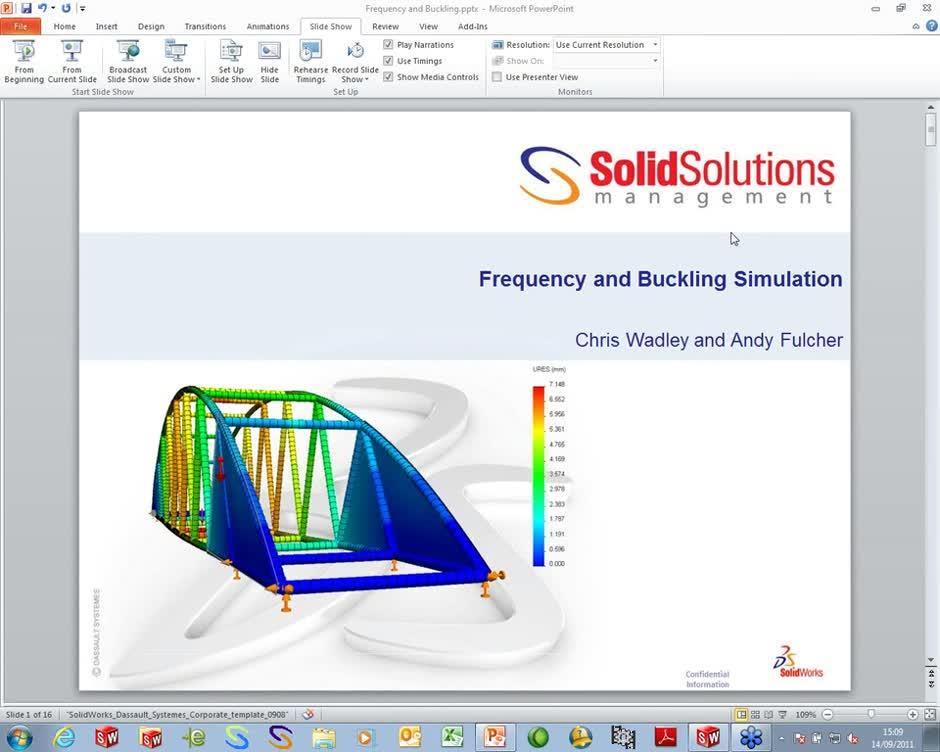Select Rehearse Timings
Screen dimensions: 940x752
pyautogui.click(x=310, y=60)
